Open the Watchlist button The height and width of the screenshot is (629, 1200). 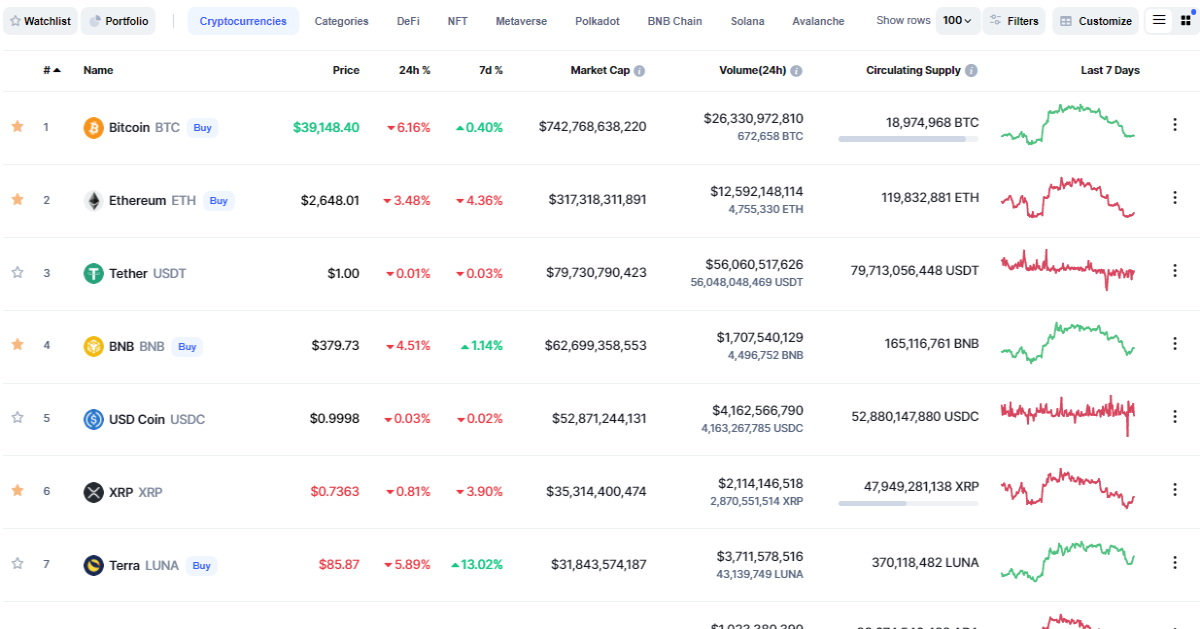coord(40,21)
